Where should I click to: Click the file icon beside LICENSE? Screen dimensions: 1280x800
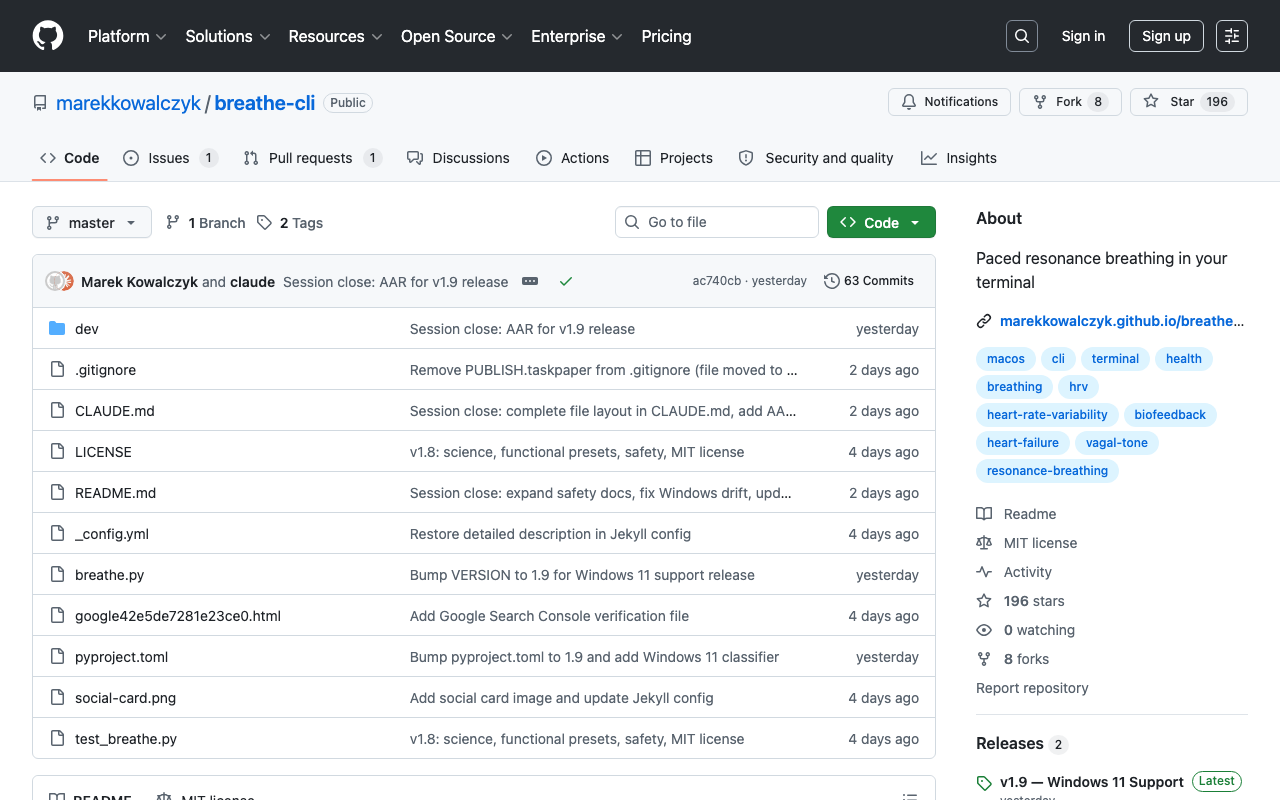[x=57, y=452]
